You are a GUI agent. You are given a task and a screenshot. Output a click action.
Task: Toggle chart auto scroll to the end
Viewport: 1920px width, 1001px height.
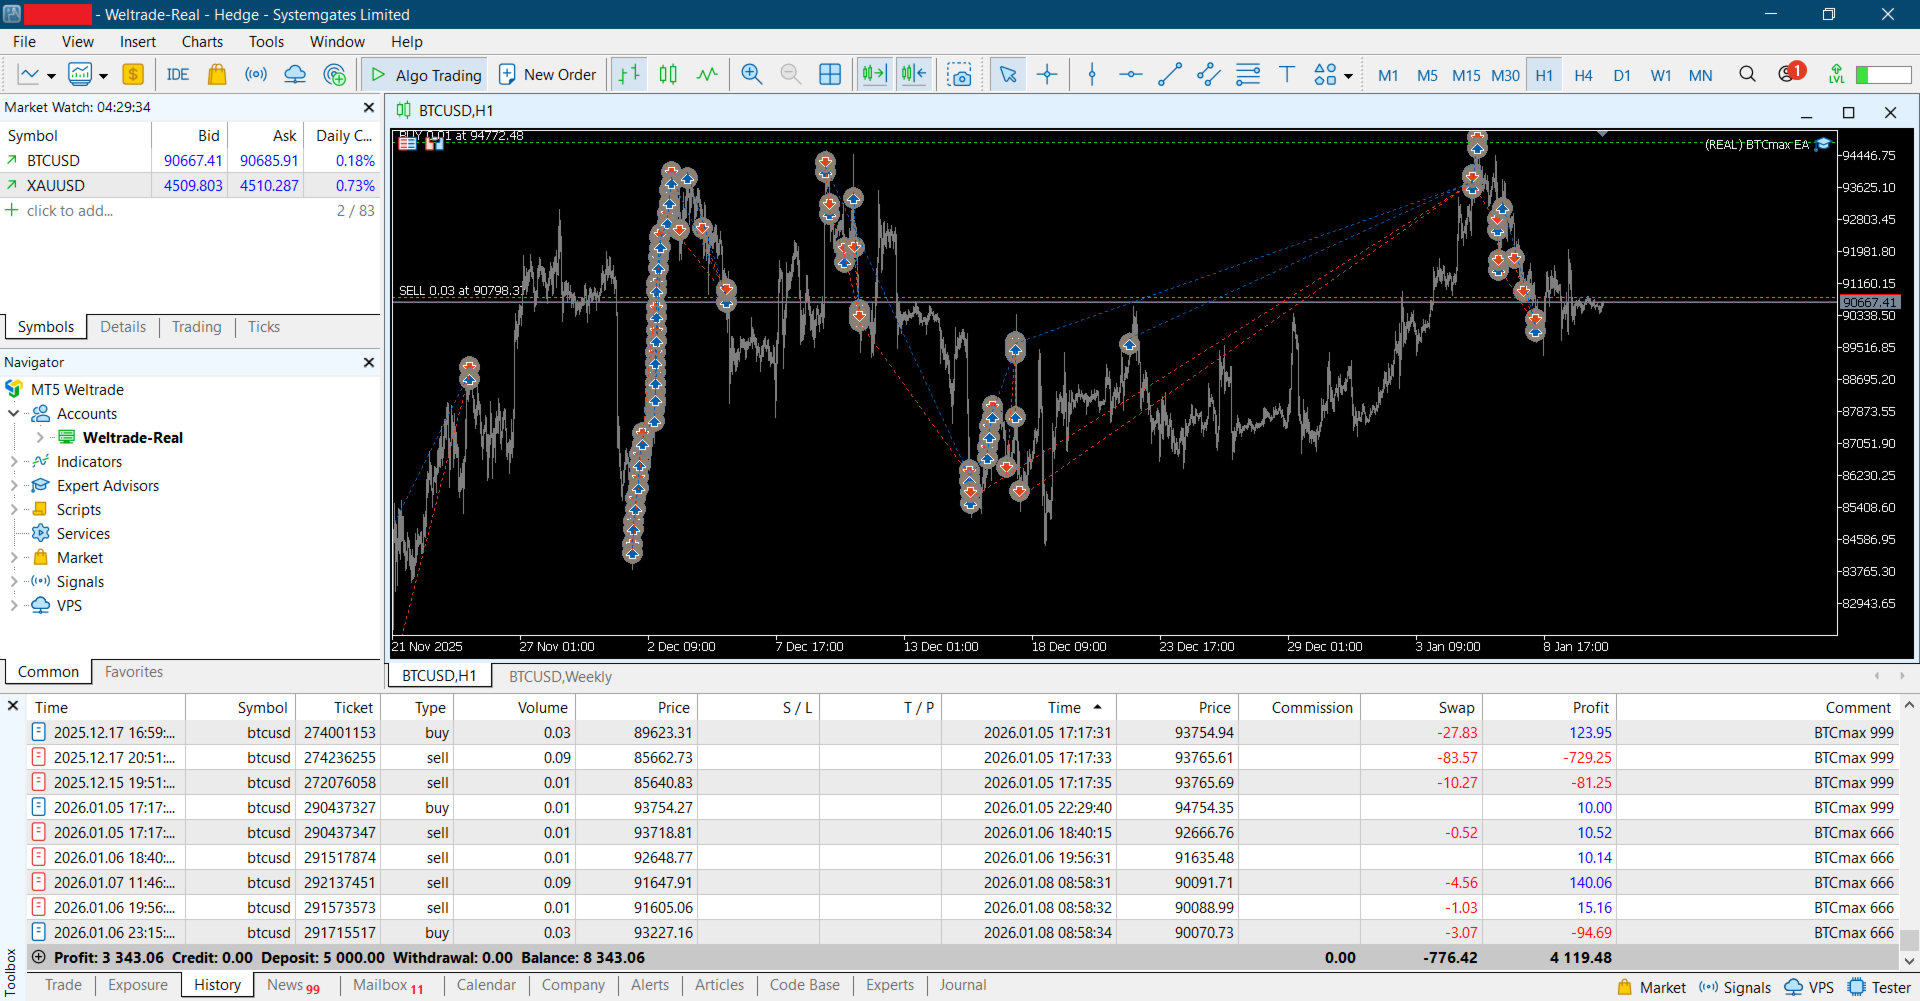[x=874, y=75]
